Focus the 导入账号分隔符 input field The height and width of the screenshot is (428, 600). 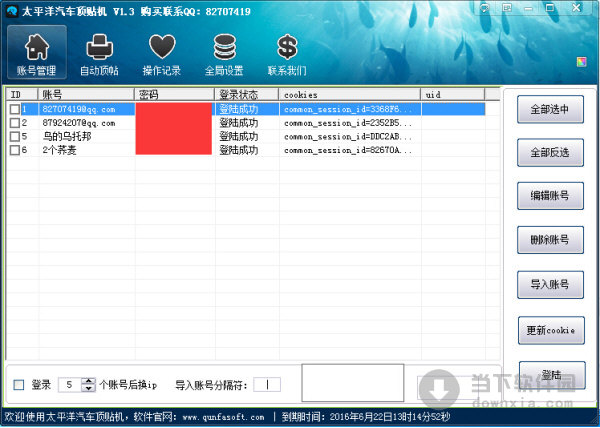(x=267, y=385)
